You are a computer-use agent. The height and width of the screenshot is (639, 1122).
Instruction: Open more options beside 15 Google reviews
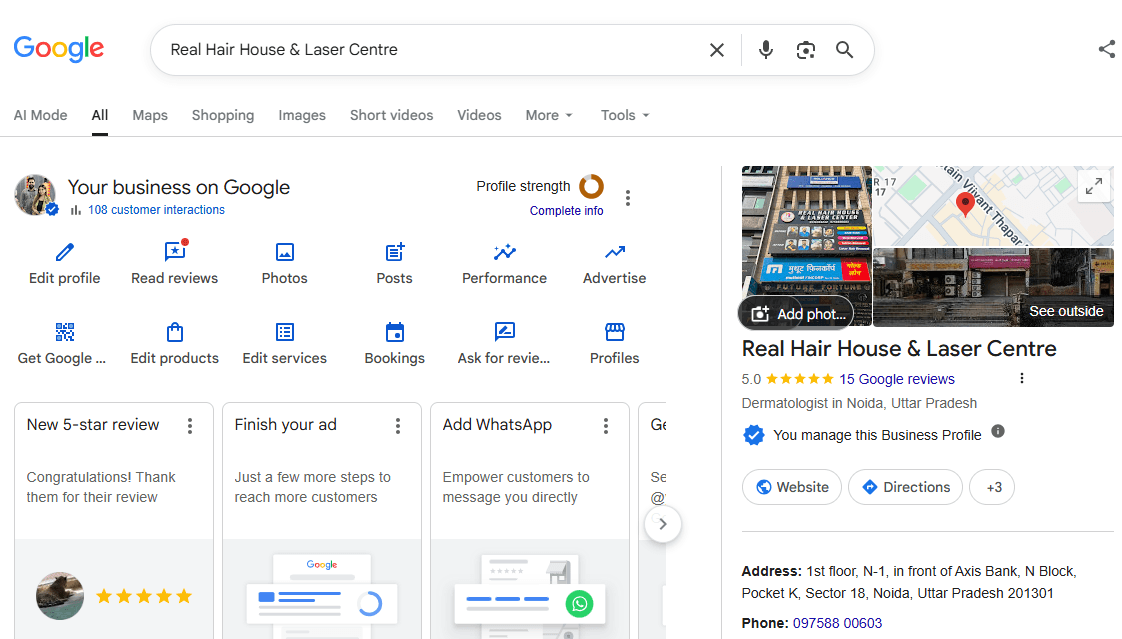coord(1022,379)
